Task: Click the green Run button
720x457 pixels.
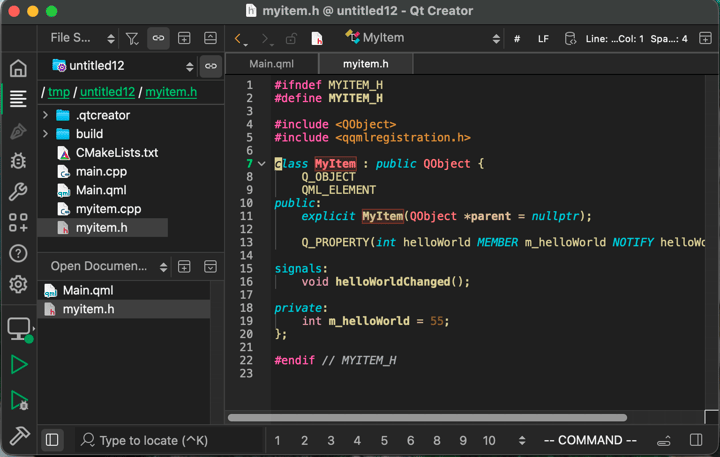Action: 18,365
